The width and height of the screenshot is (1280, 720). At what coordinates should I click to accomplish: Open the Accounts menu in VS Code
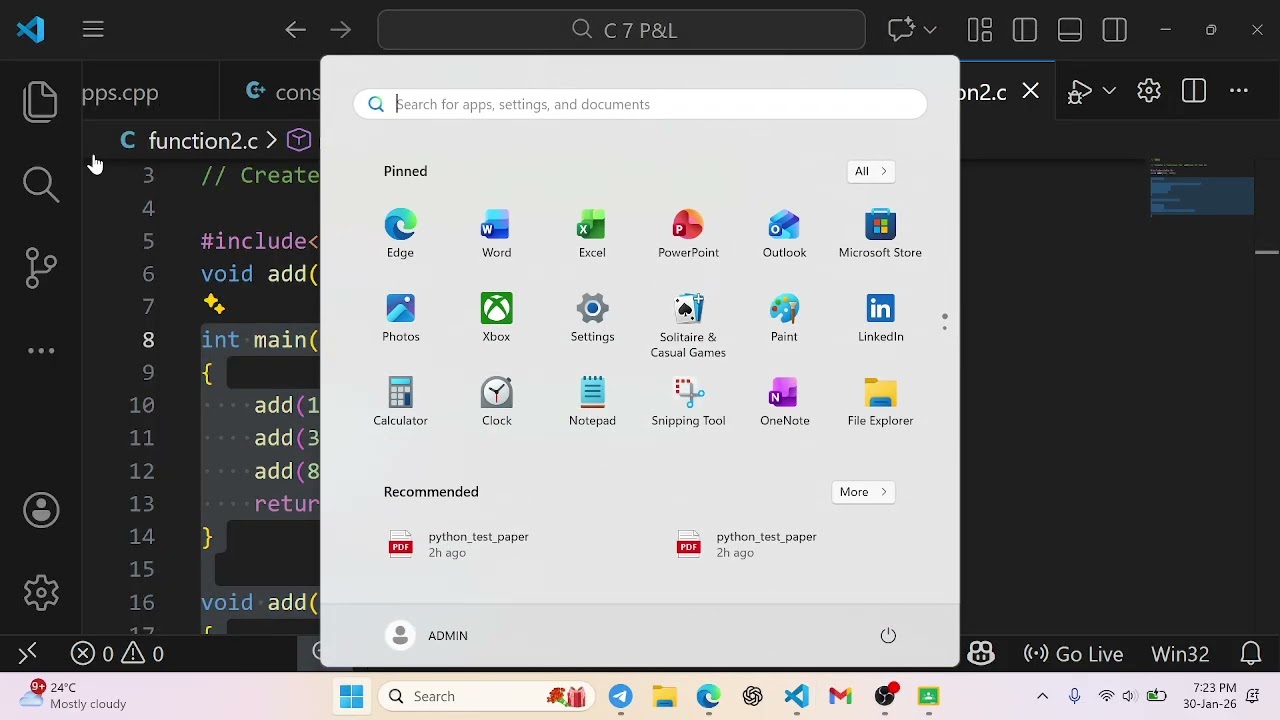point(41,510)
